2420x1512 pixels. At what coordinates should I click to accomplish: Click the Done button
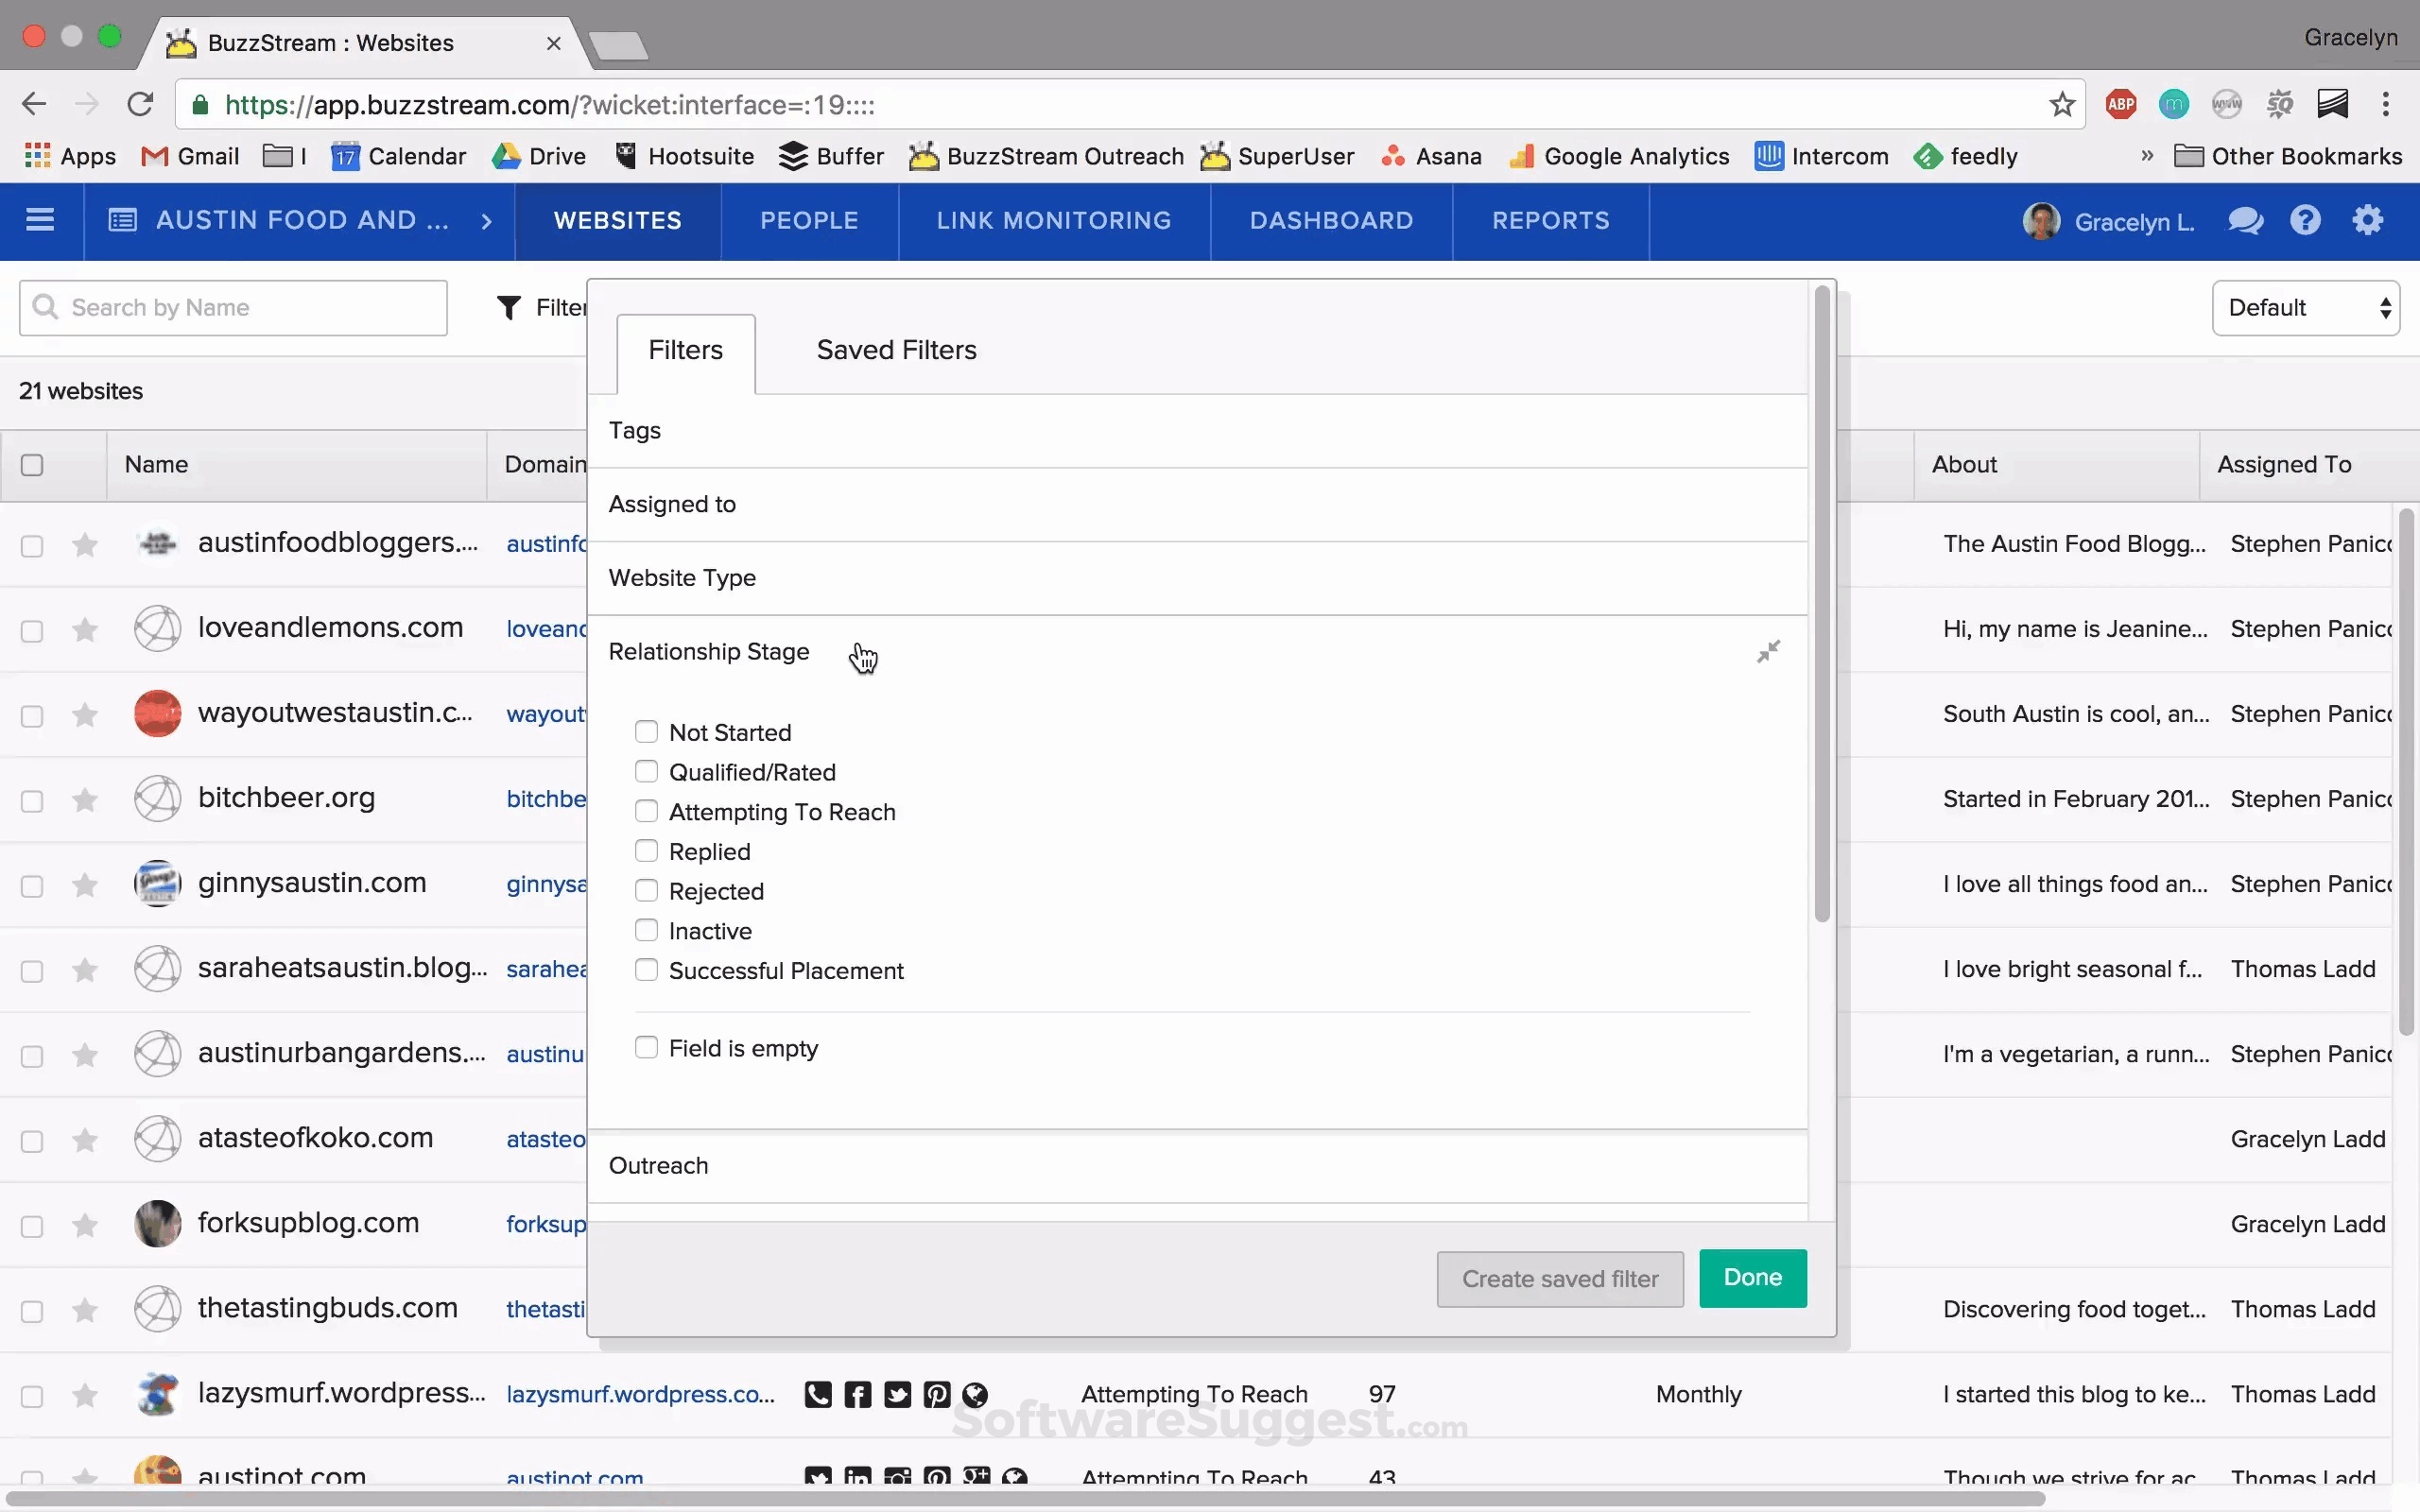[1752, 1278]
